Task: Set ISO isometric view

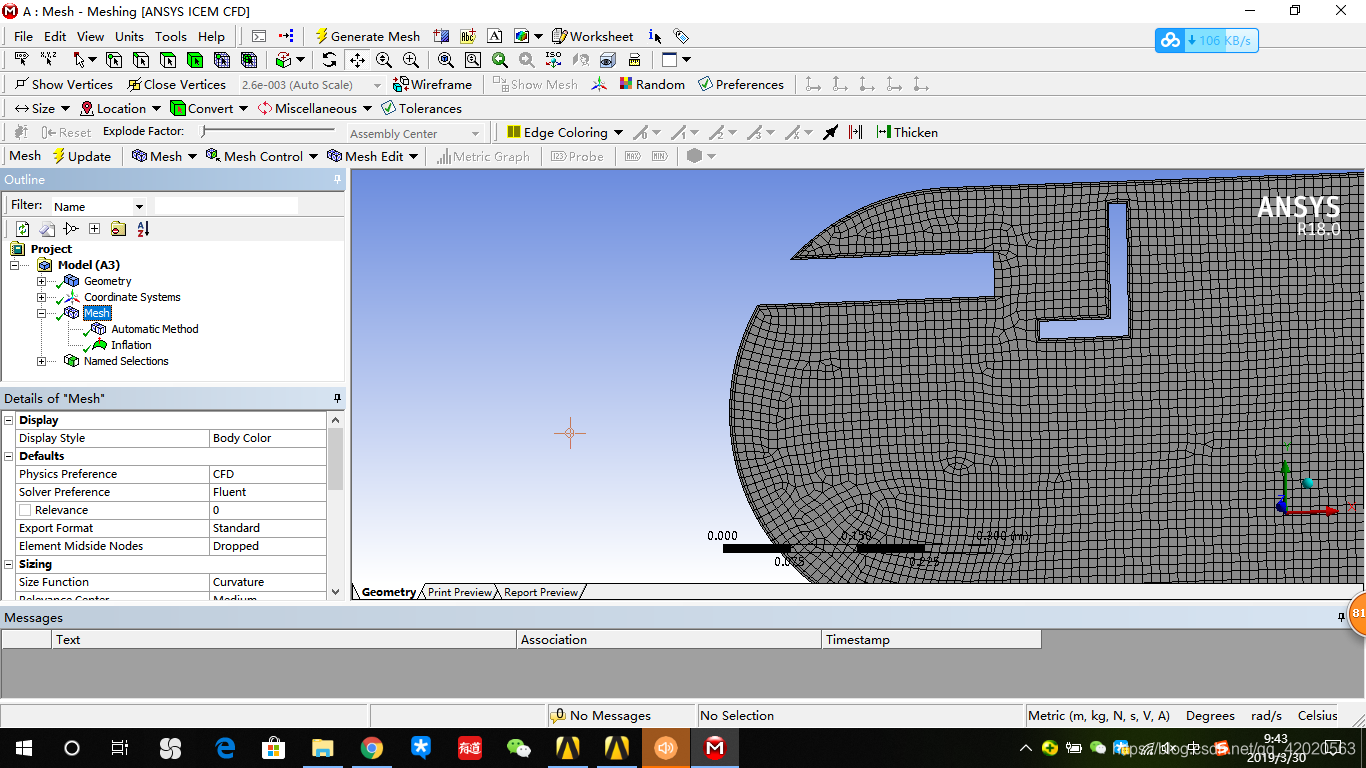Action: (554, 60)
